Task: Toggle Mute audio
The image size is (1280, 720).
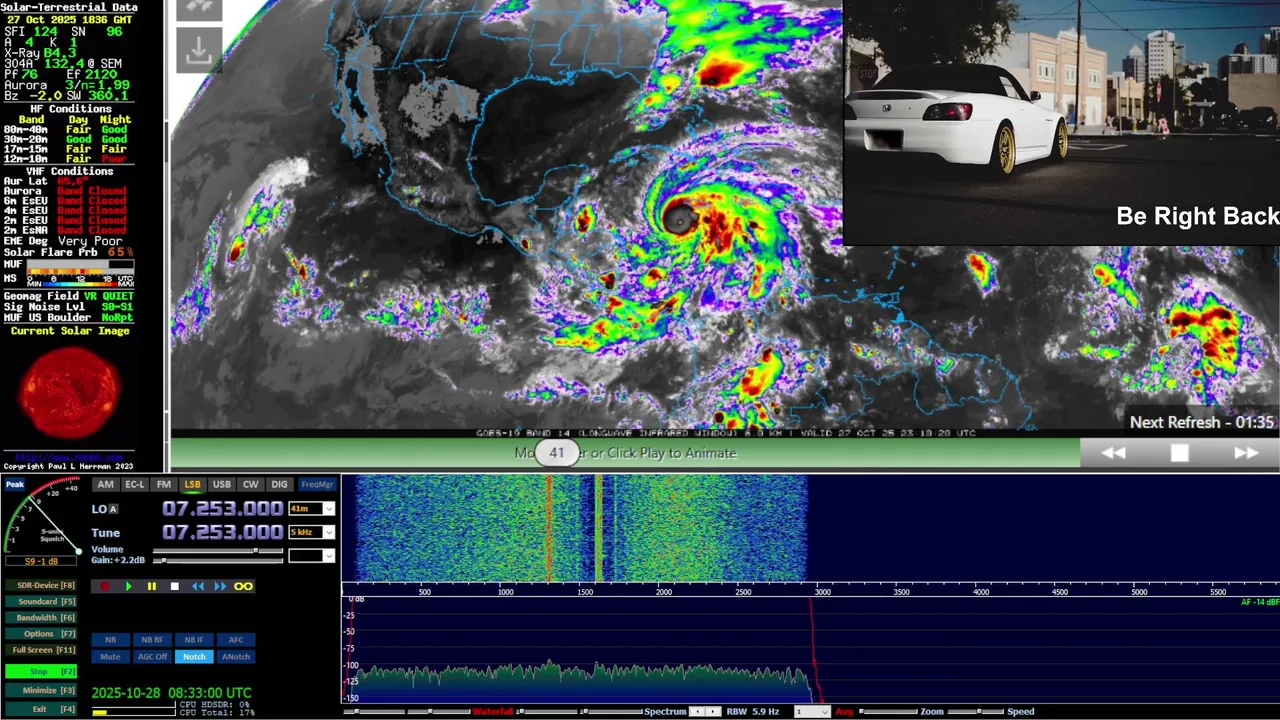Action: (111, 656)
